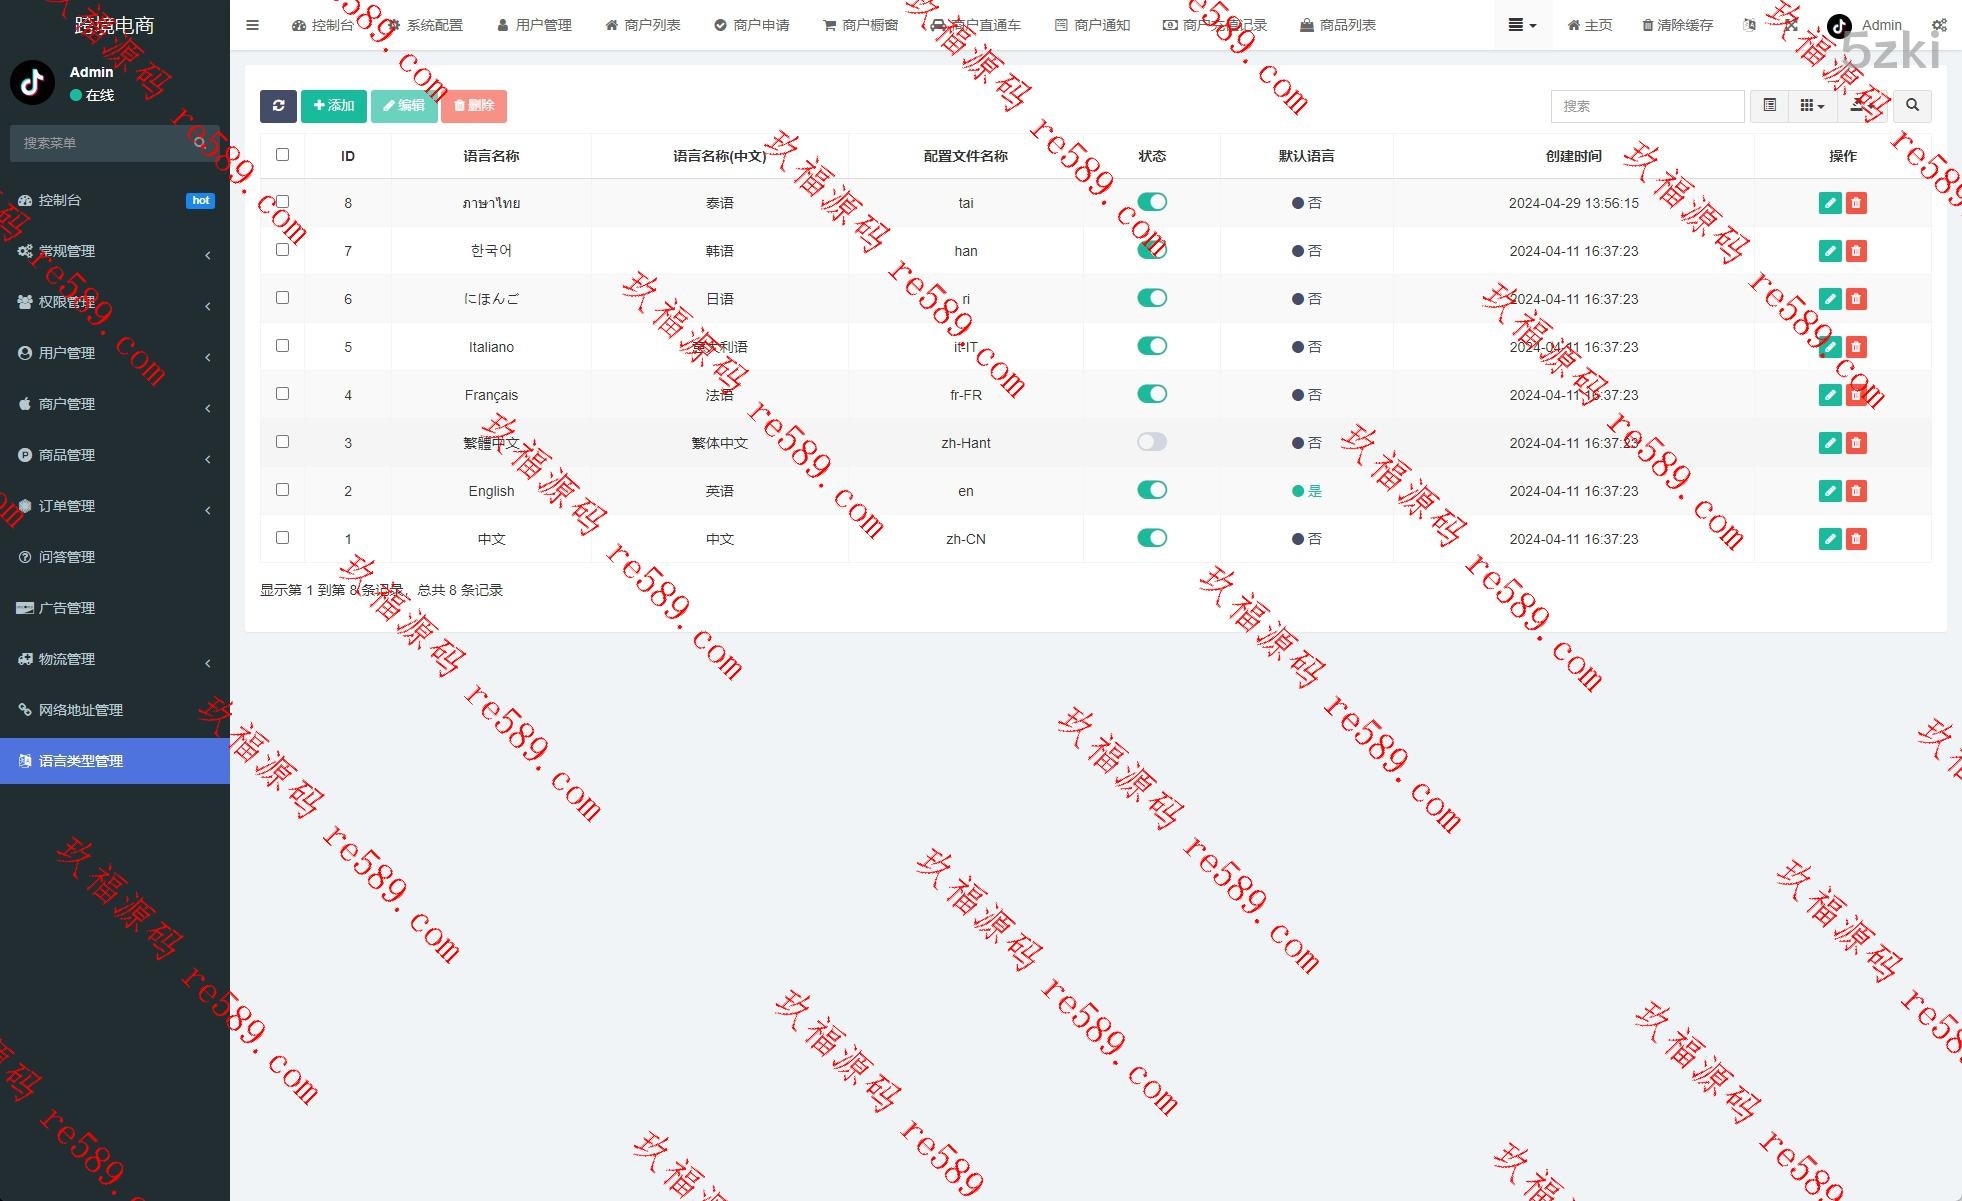Viewport: 1962px width, 1201px height.
Task: Open 商户列表 top navigation tab
Action: coord(643,25)
